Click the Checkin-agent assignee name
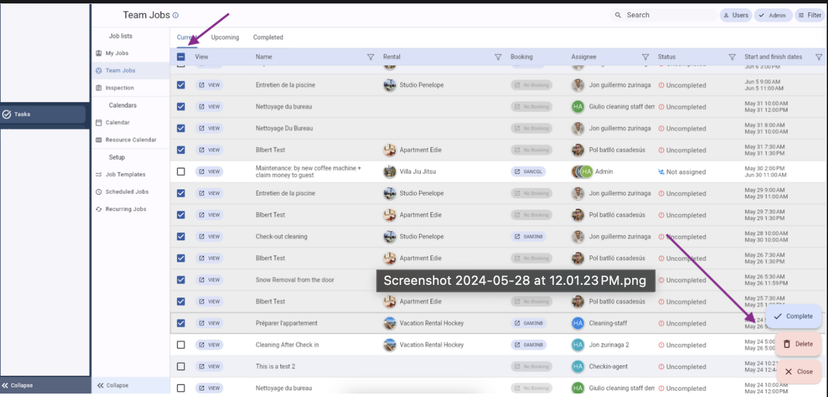This screenshot has height=397, width=828. 608,366
